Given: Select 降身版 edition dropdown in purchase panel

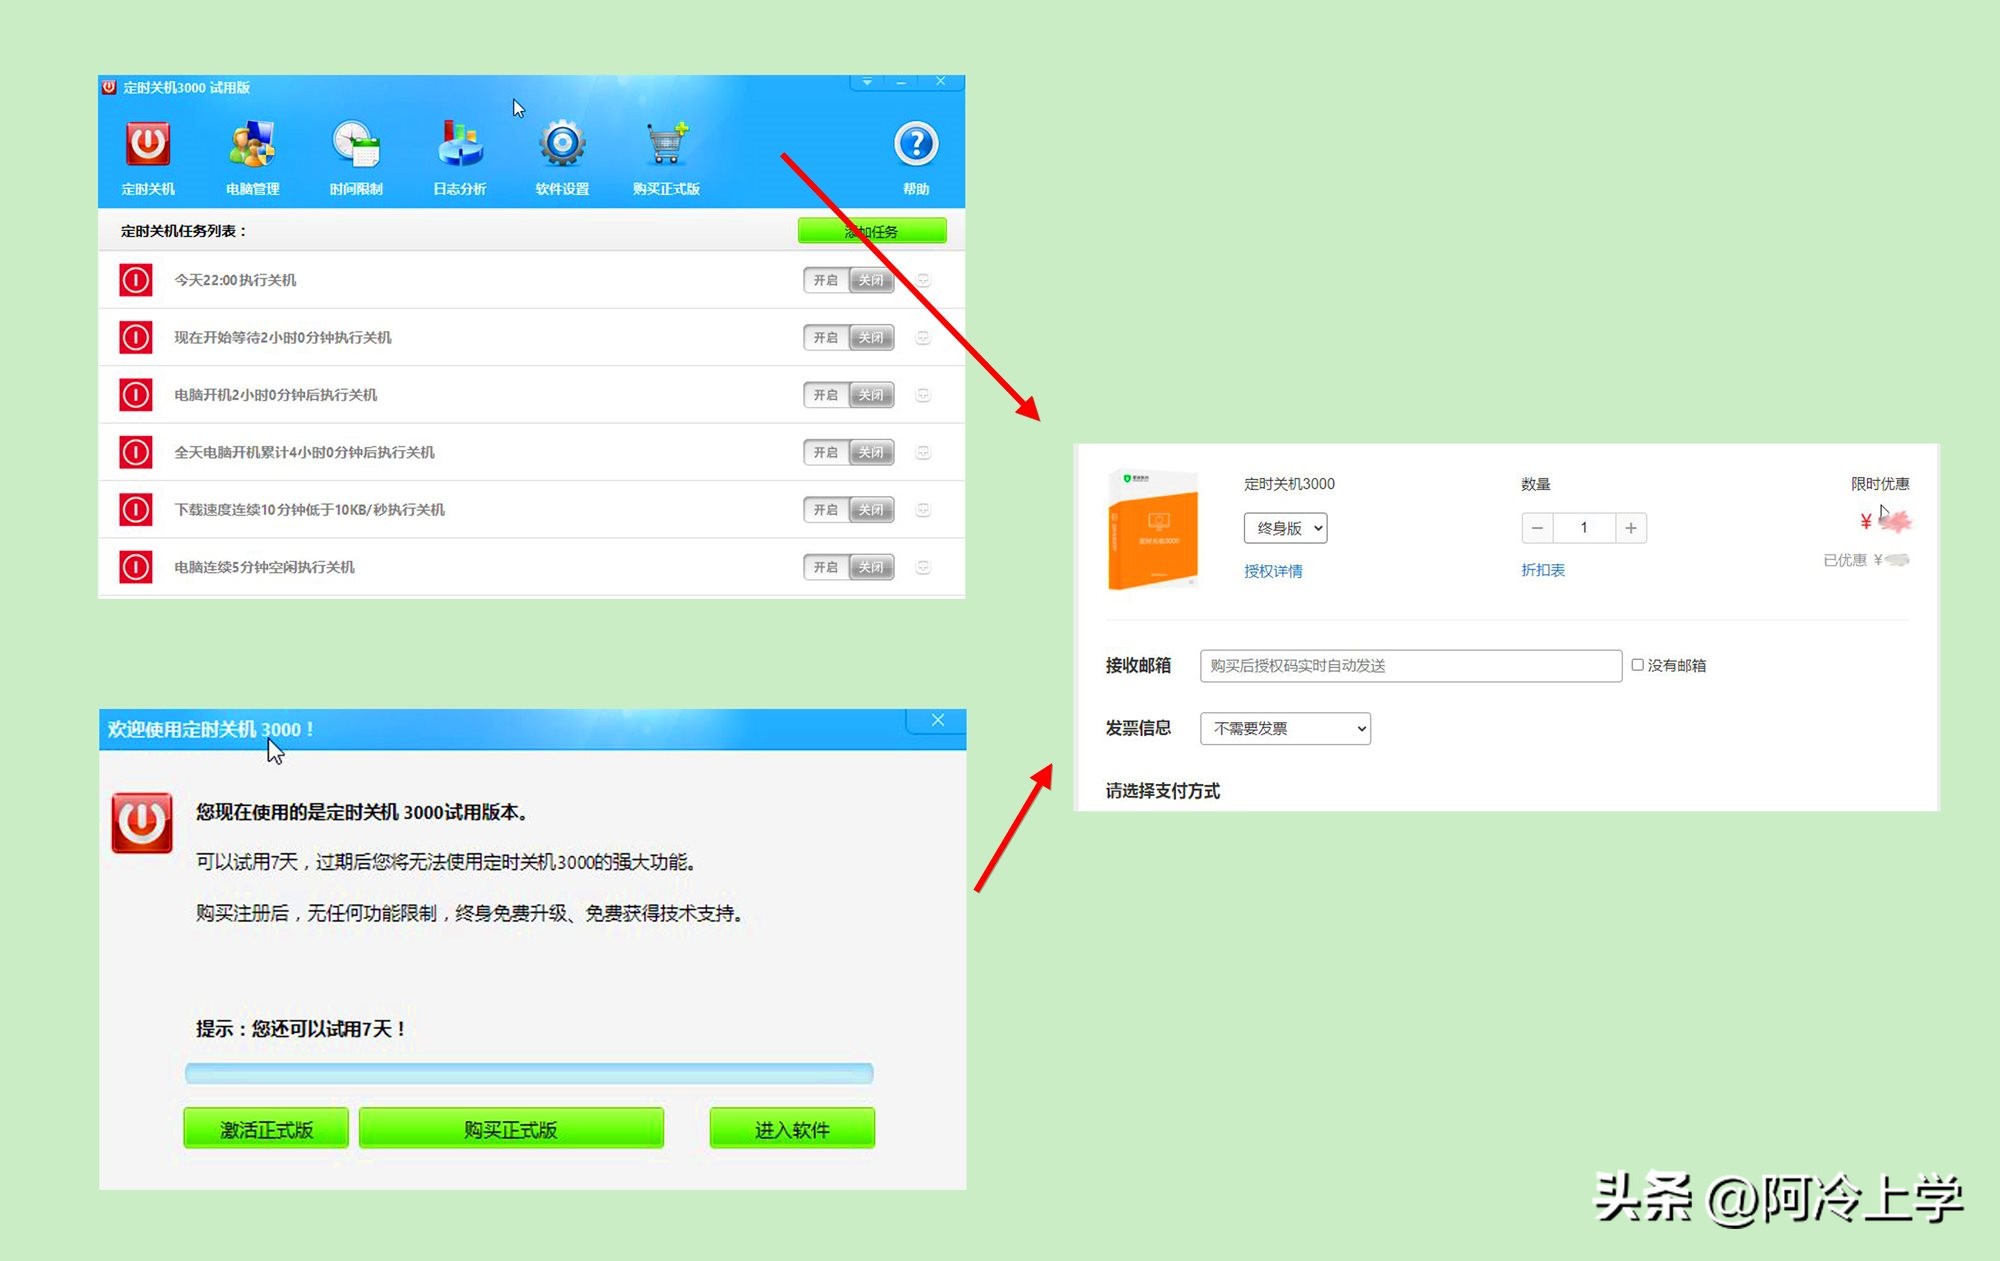Looking at the screenshot, I should pyautogui.click(x=1285, y=526).
